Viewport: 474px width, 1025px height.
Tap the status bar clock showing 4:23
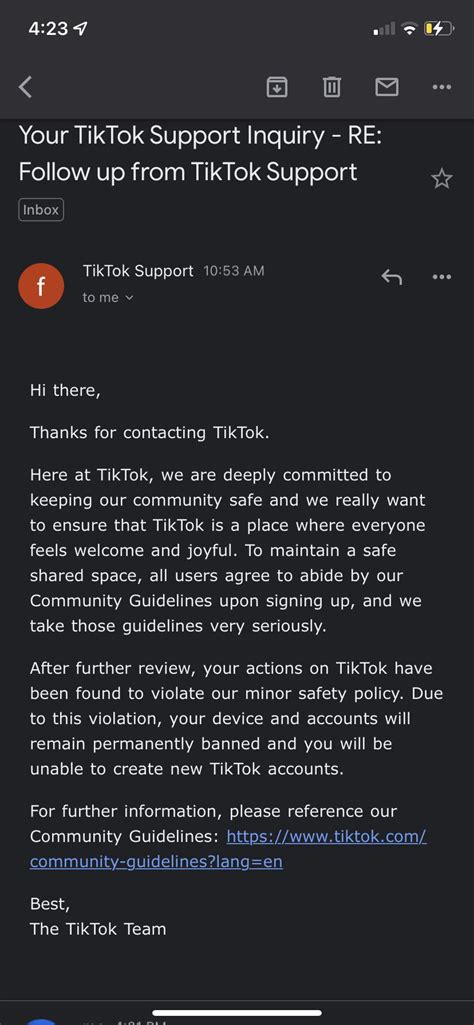(x=50, y=29)
